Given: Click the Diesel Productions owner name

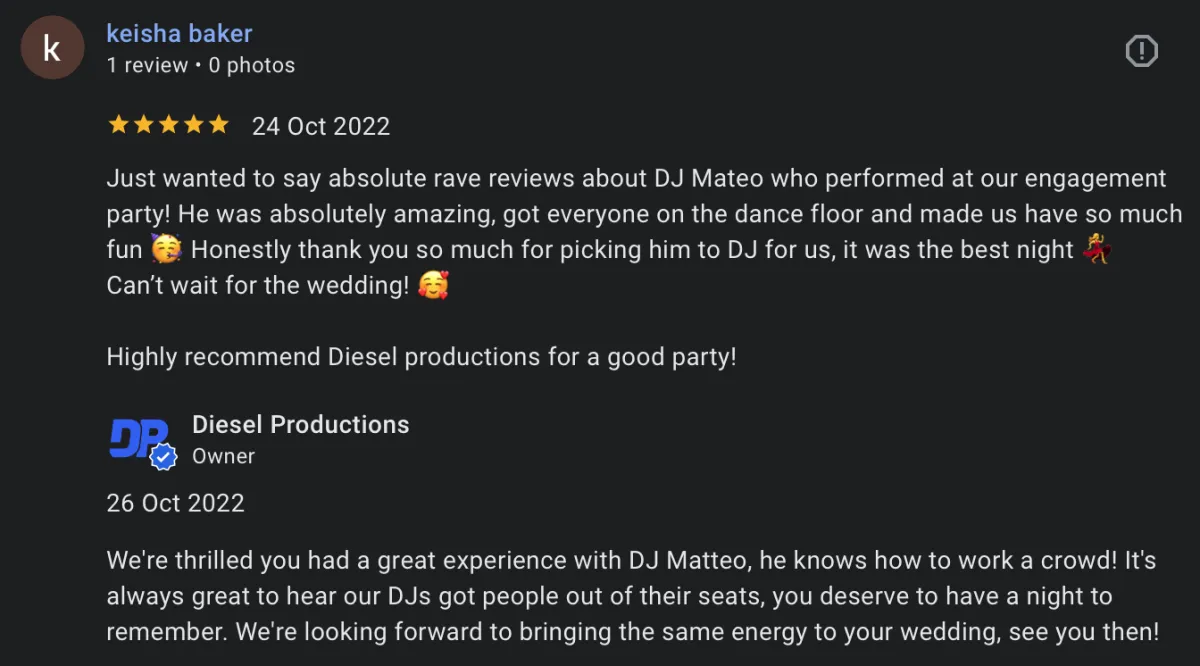Looking at the screenshot, I should (300, 424).
